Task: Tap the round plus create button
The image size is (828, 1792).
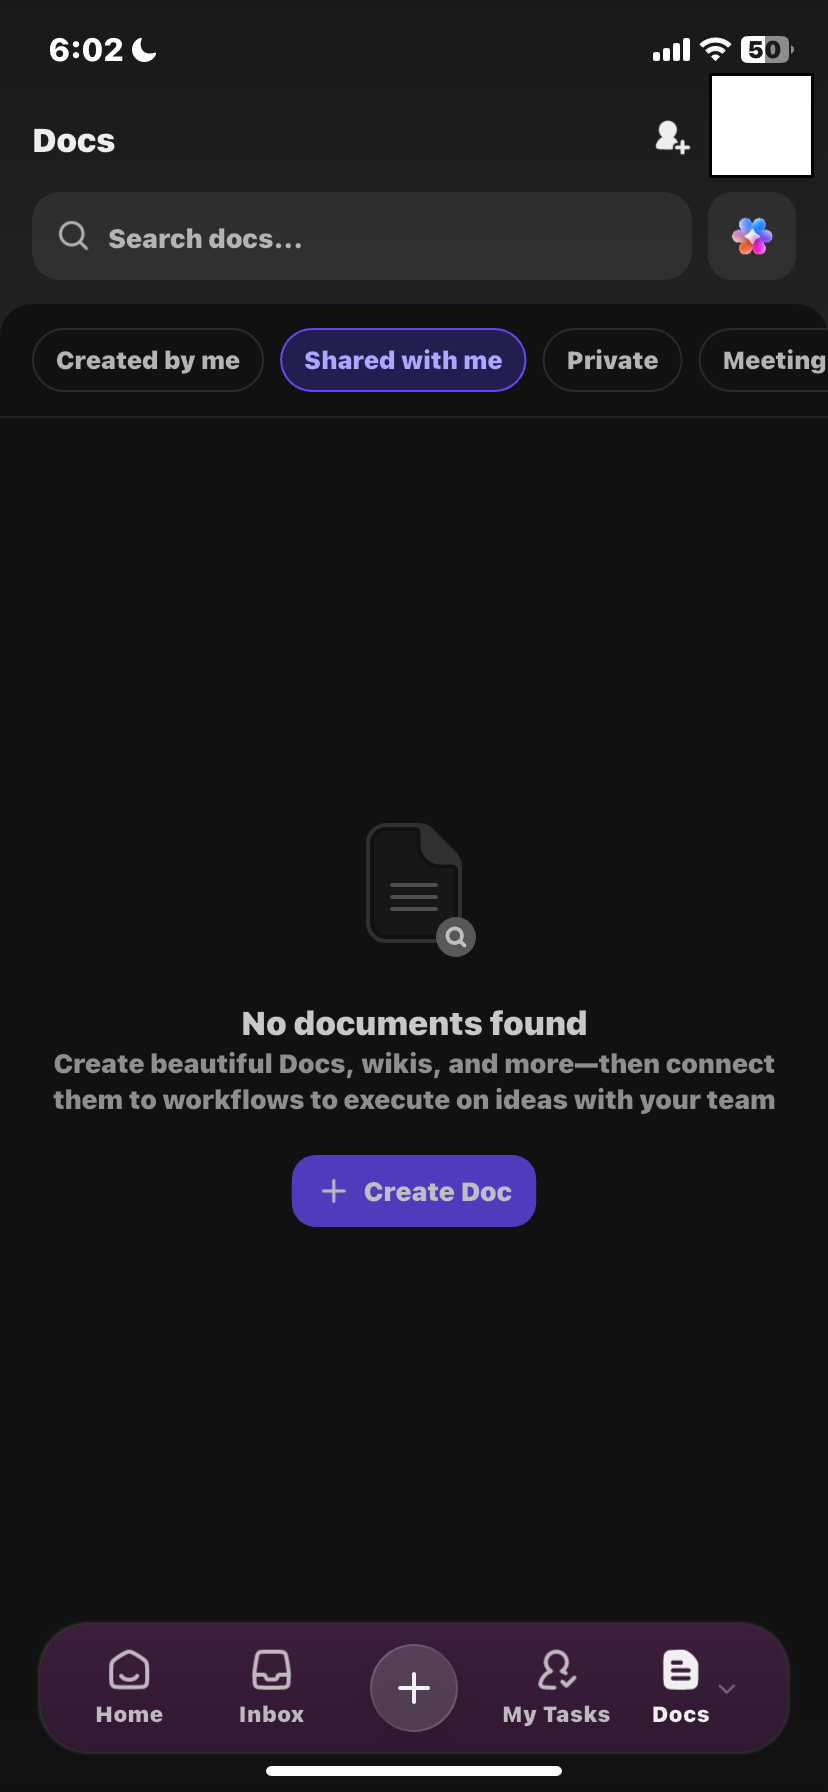Action: coord(414,1688)
